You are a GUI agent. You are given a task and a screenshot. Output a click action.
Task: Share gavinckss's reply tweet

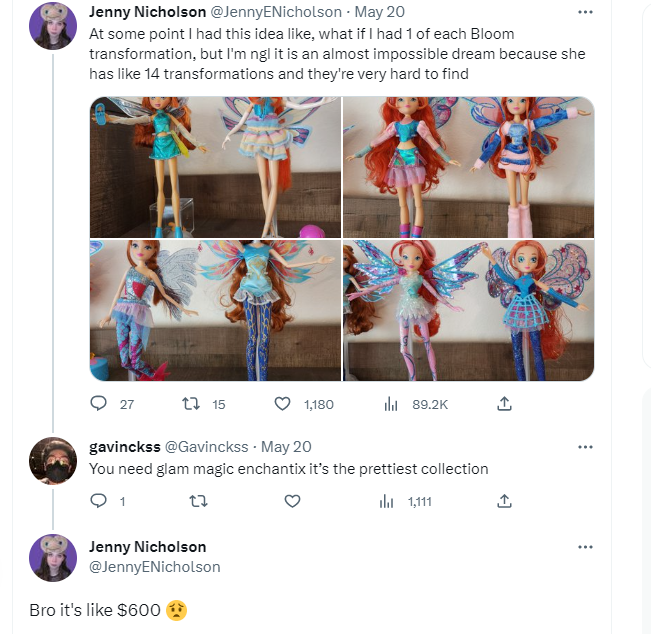[x=505, y=502]
